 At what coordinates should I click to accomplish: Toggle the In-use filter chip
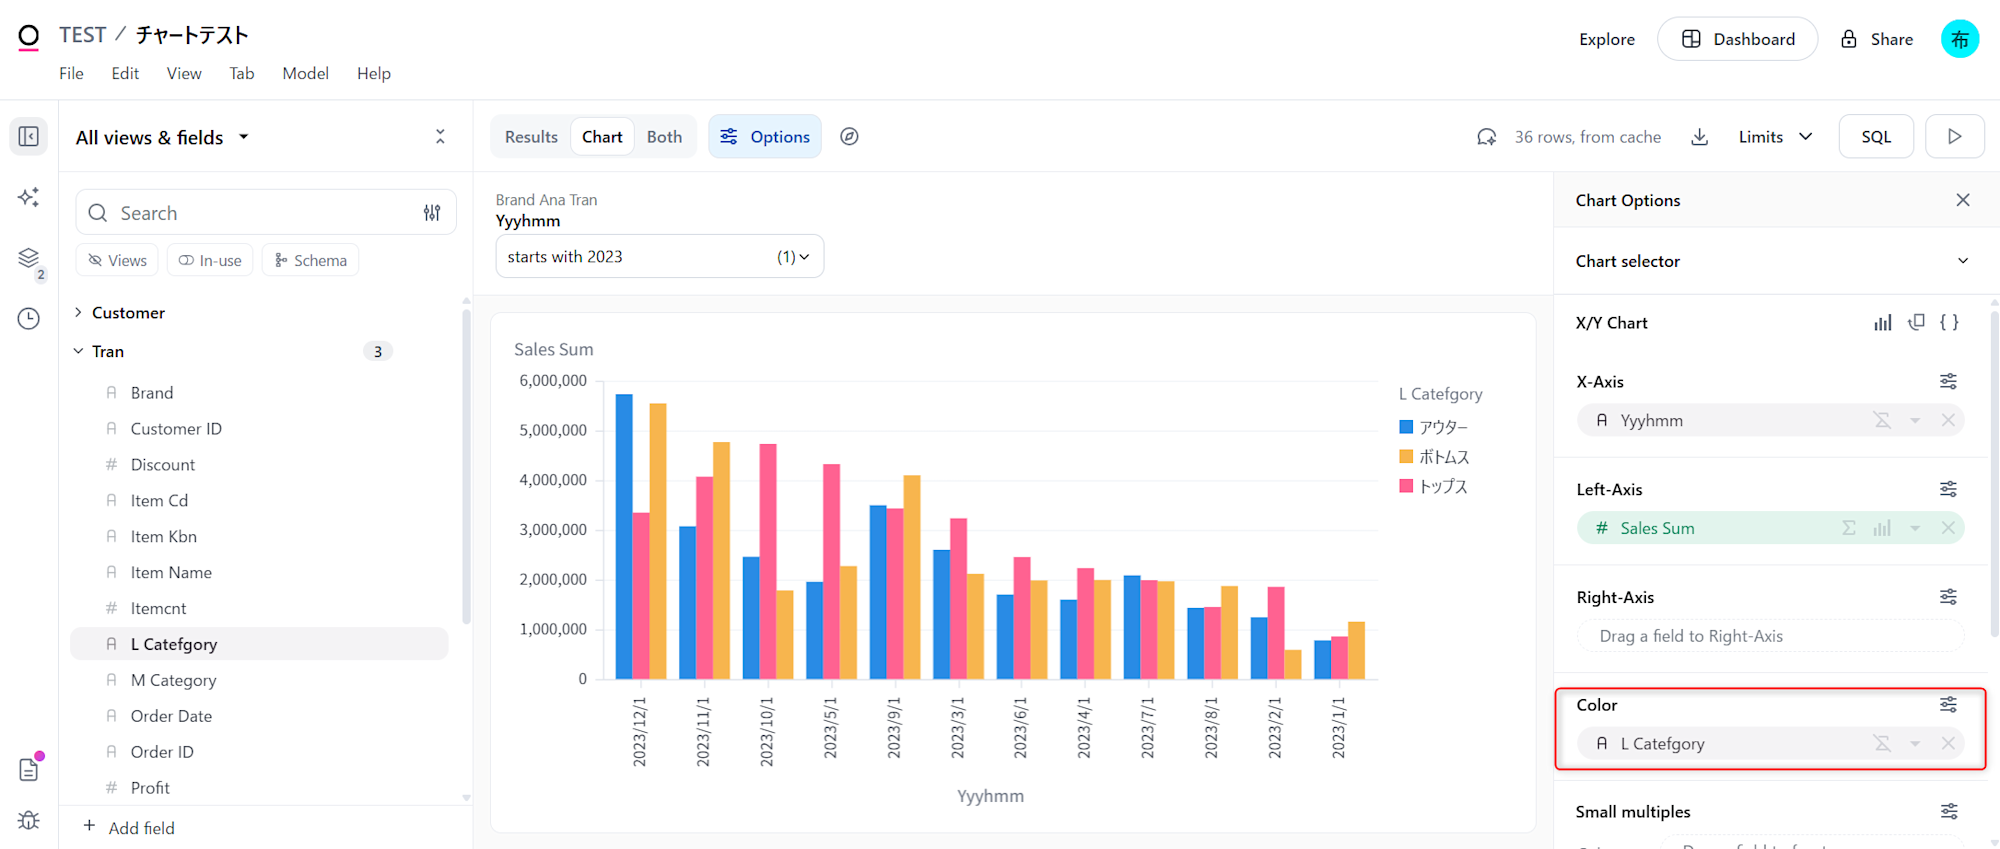pyautogui.click(x=210, y=260)
